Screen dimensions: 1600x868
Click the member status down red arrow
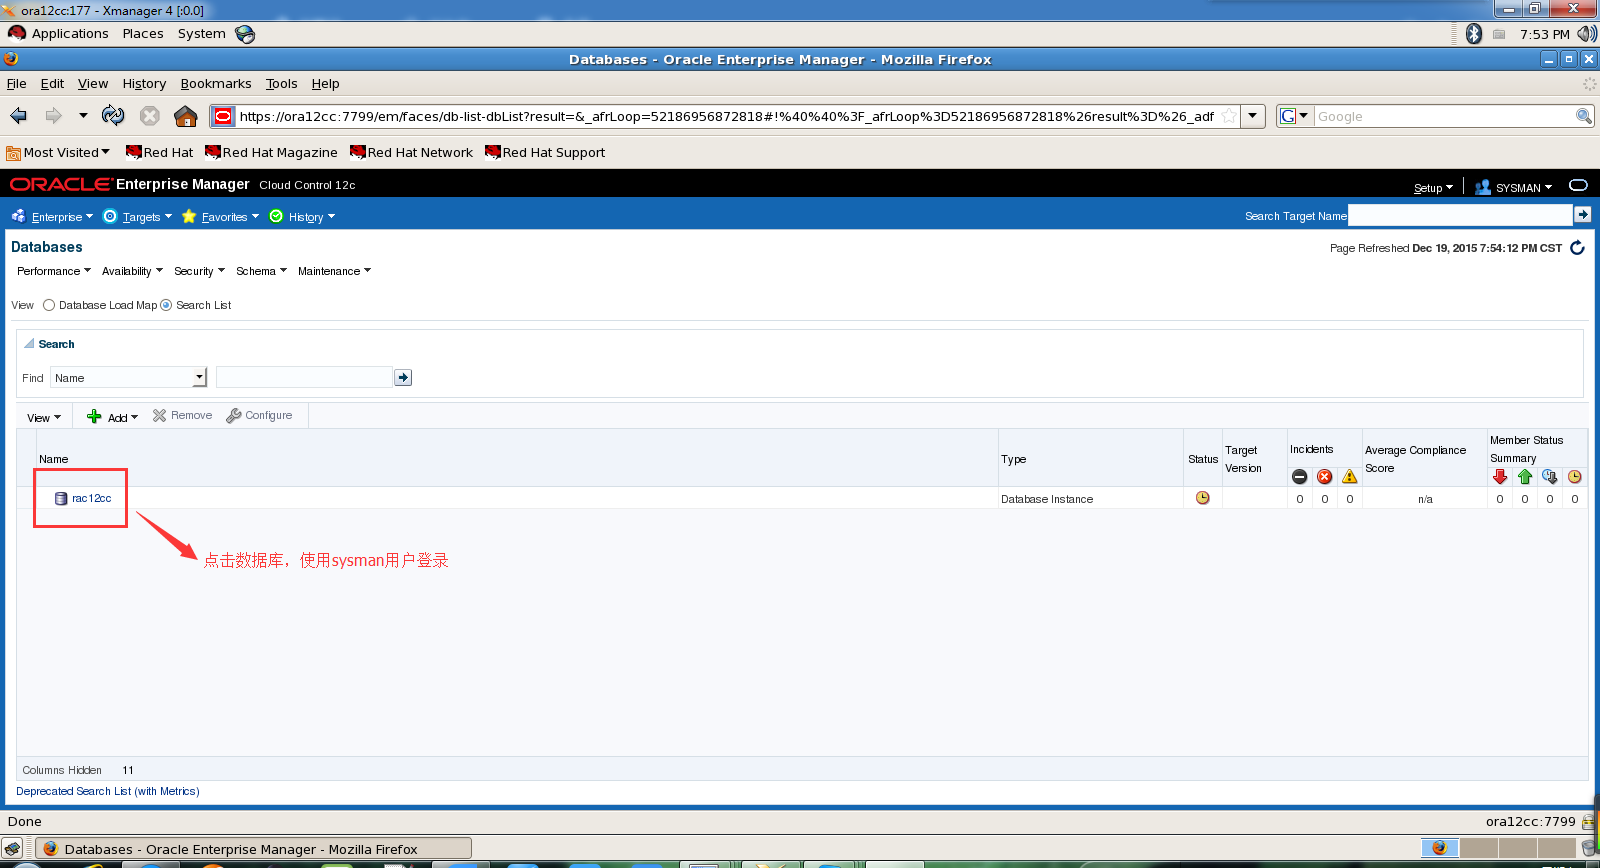click(x=1500, y=477)
